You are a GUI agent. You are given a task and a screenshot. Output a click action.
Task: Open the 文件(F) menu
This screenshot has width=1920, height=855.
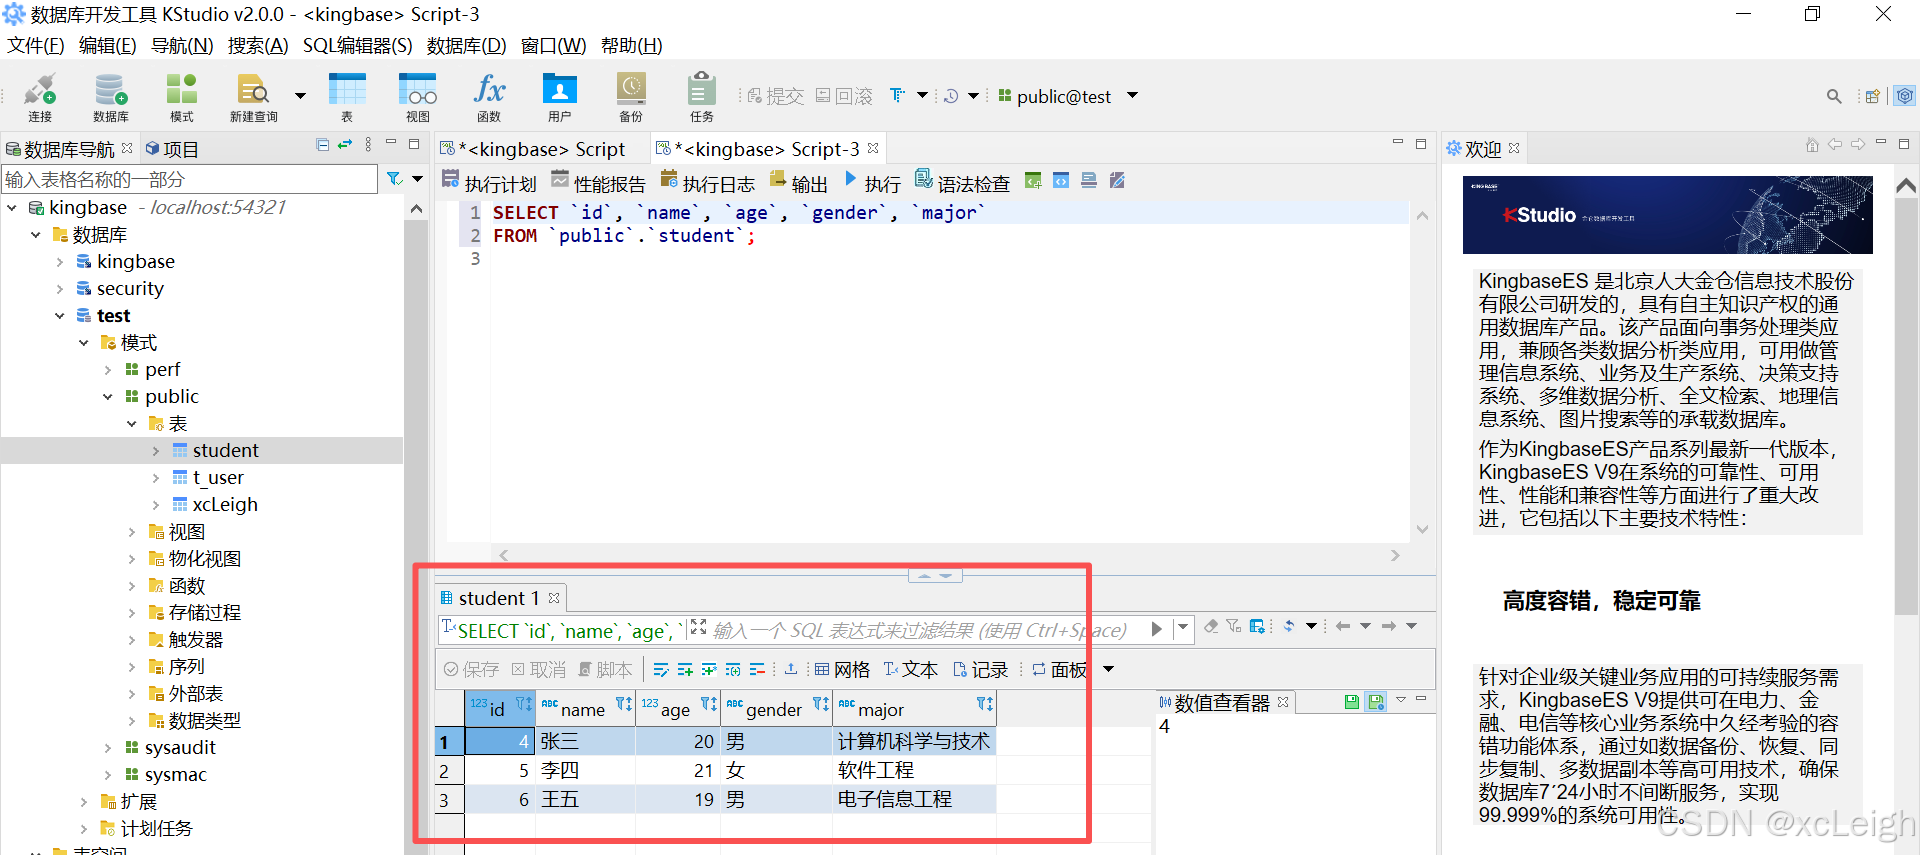36,45
